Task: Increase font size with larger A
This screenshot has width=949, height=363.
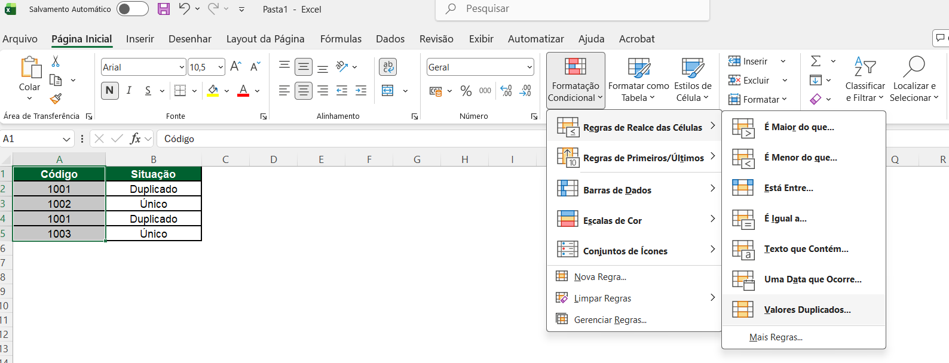Action: pos(236,67)
